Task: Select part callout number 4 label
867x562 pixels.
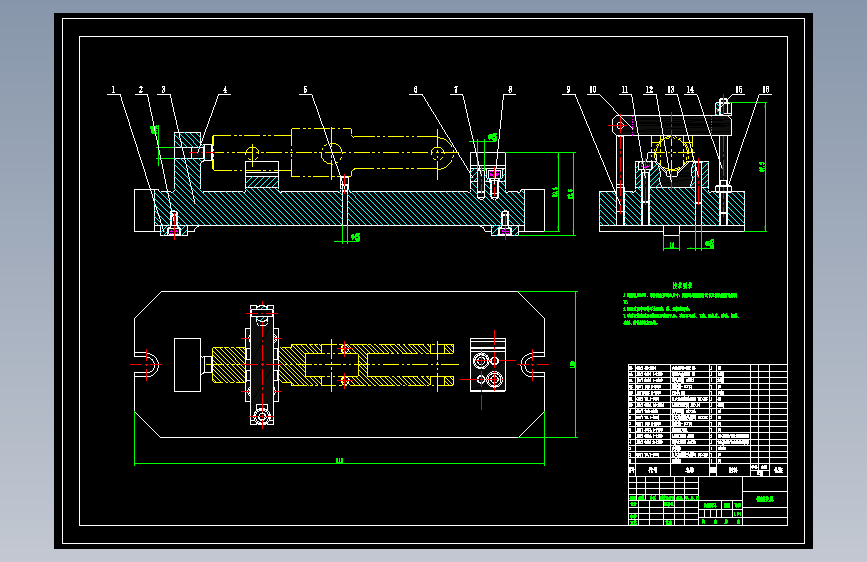Action: tap(225, 90)
